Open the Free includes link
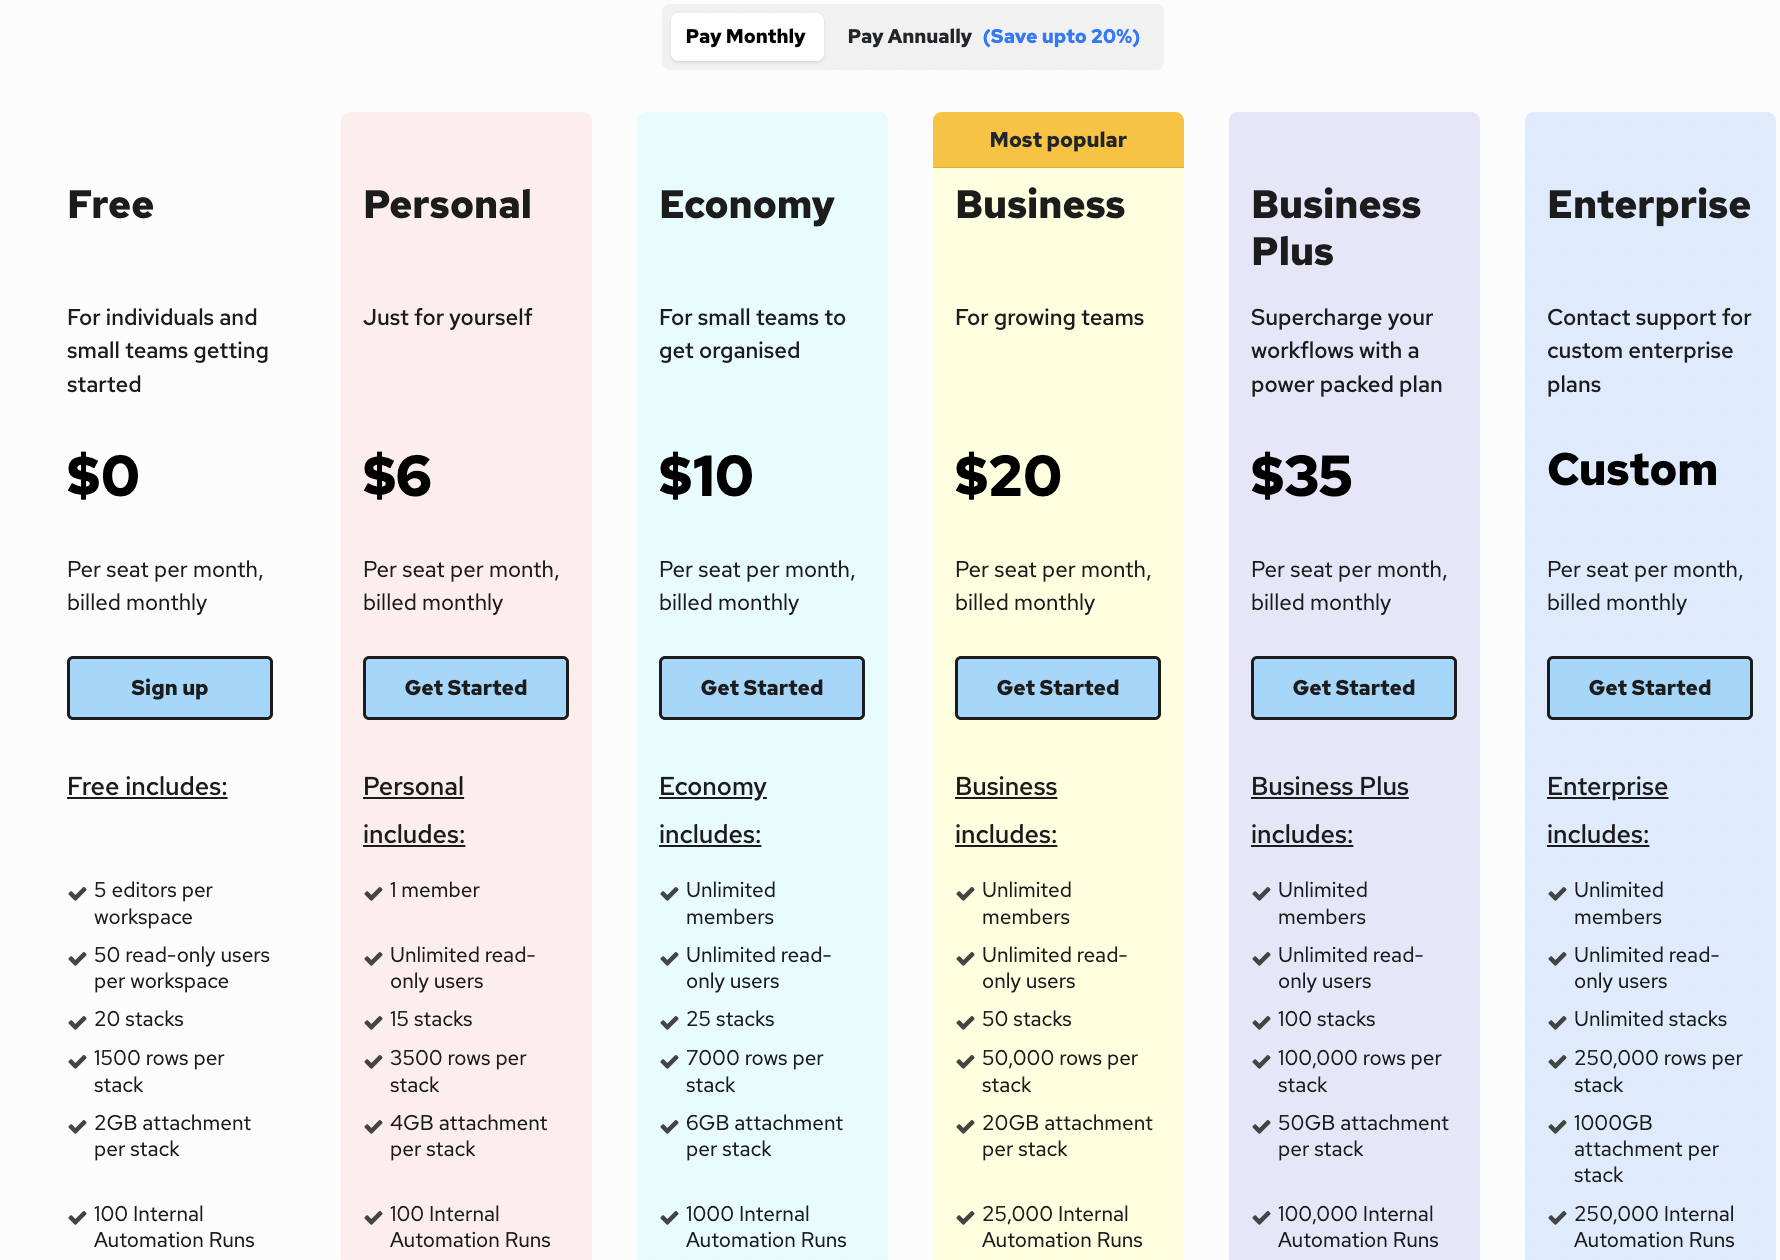Image resolution: width=1780 pixels, height=1260 pixels. click(146, 787)
